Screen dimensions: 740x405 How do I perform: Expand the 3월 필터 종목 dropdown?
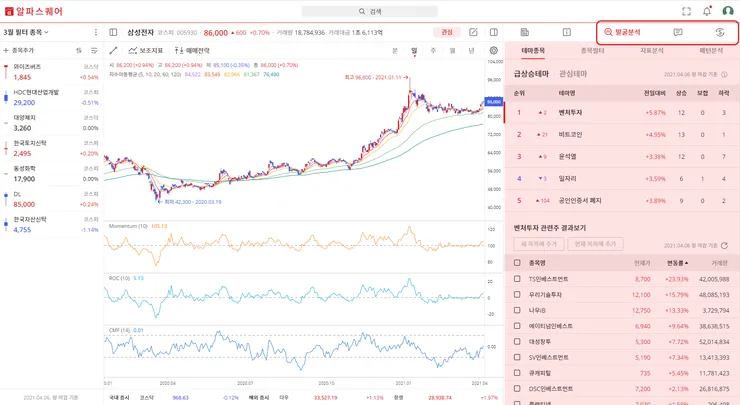(x=26, y=32)
